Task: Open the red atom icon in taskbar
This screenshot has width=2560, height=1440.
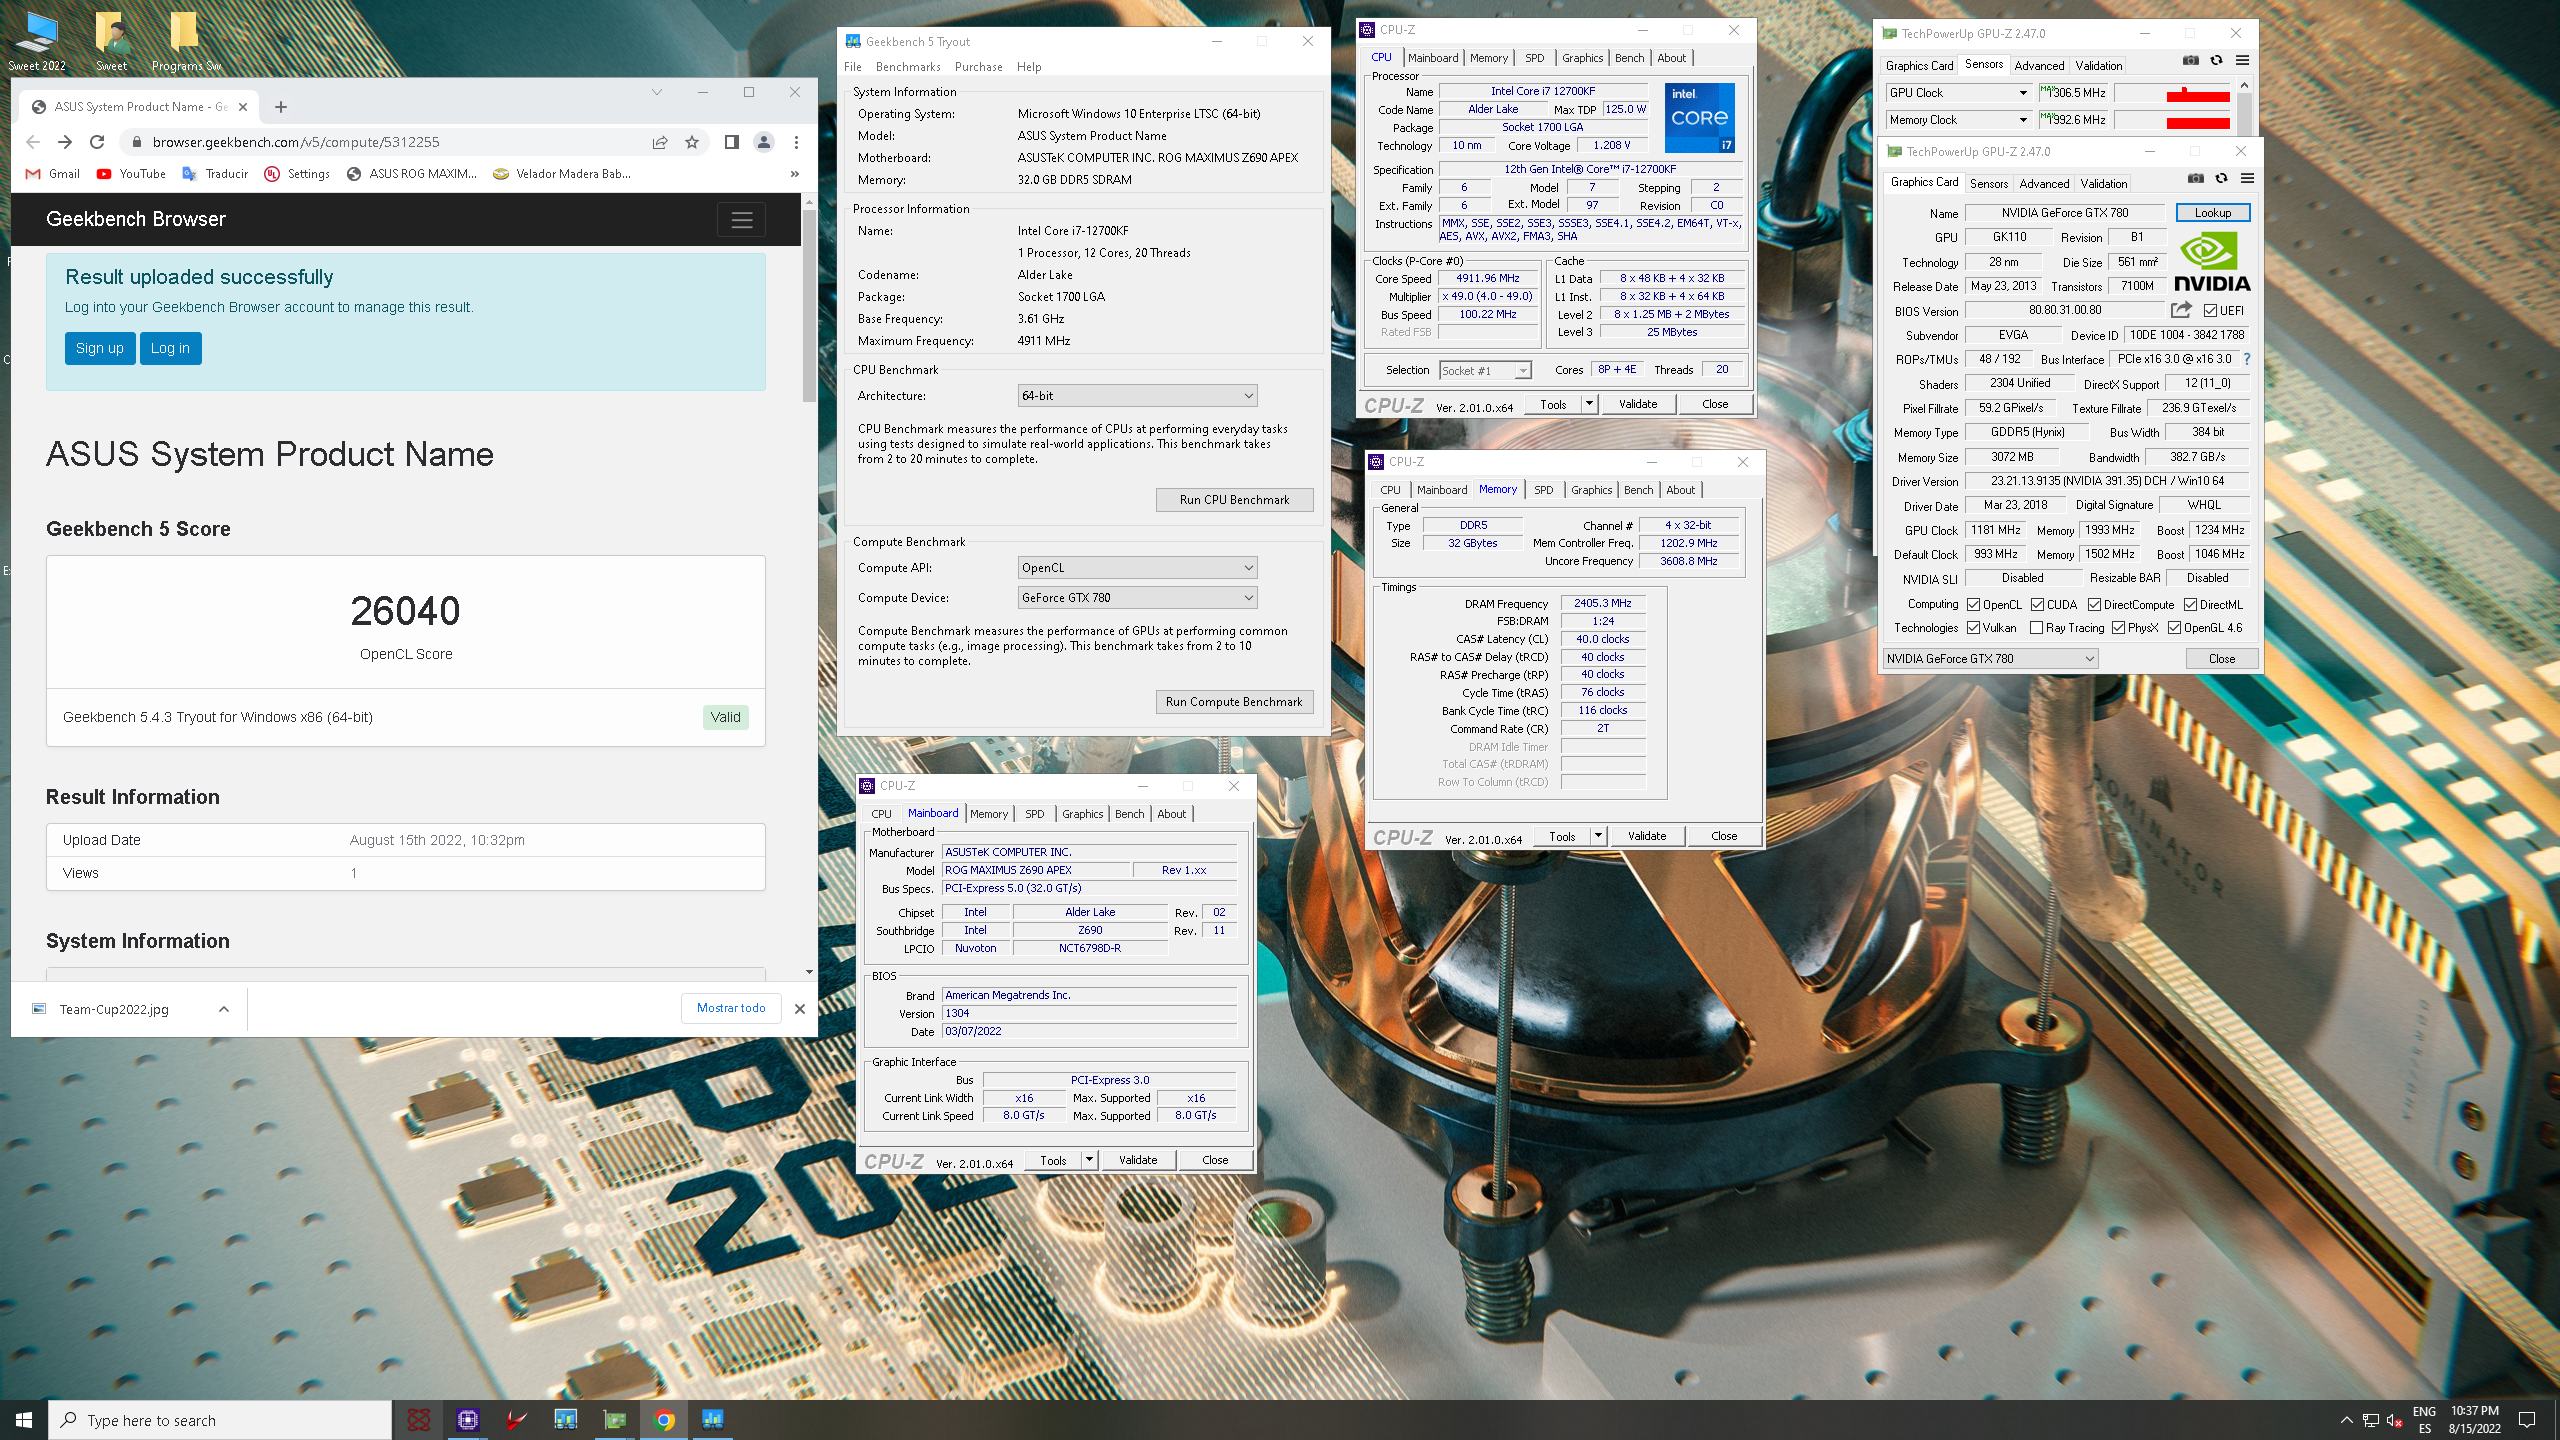Action: coord(419,1420)
